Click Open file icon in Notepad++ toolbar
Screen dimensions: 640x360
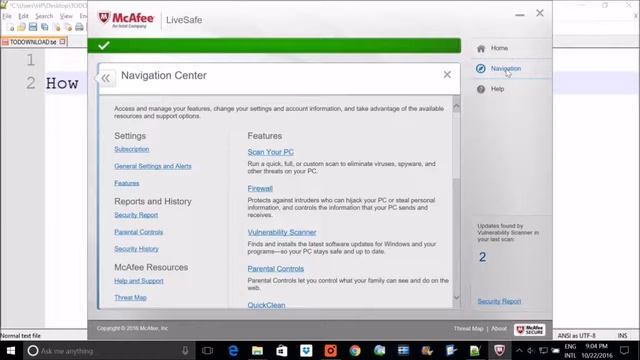[21, 27]
